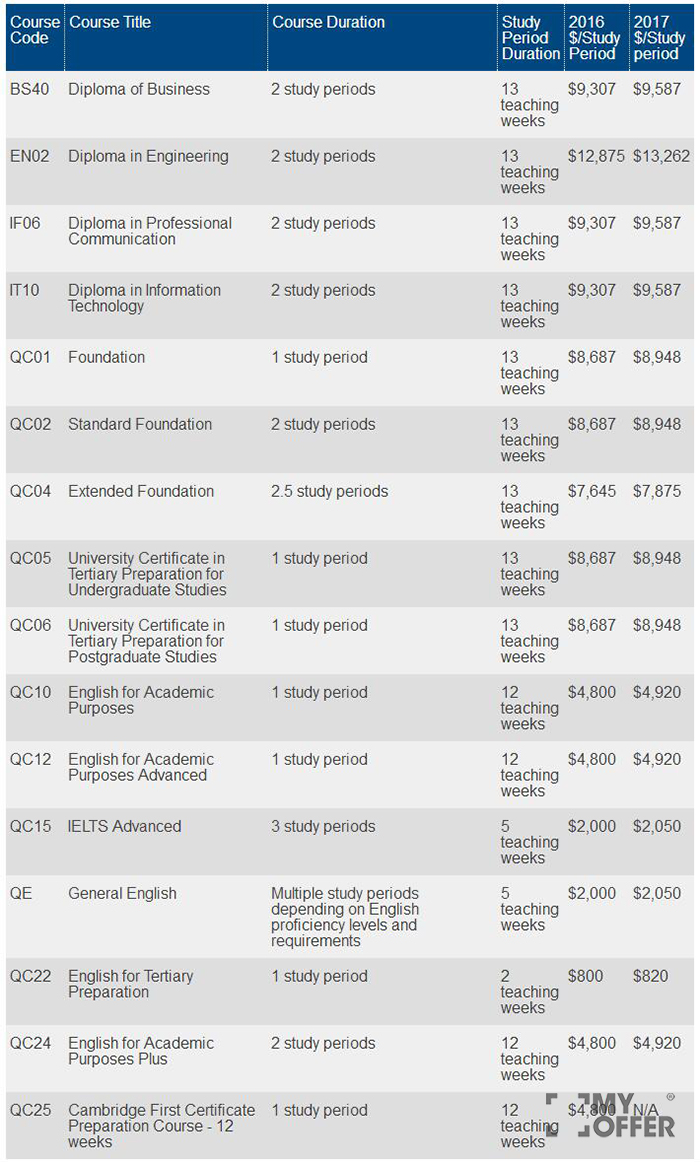Click the IF06 course code

(x=25, y=223)
